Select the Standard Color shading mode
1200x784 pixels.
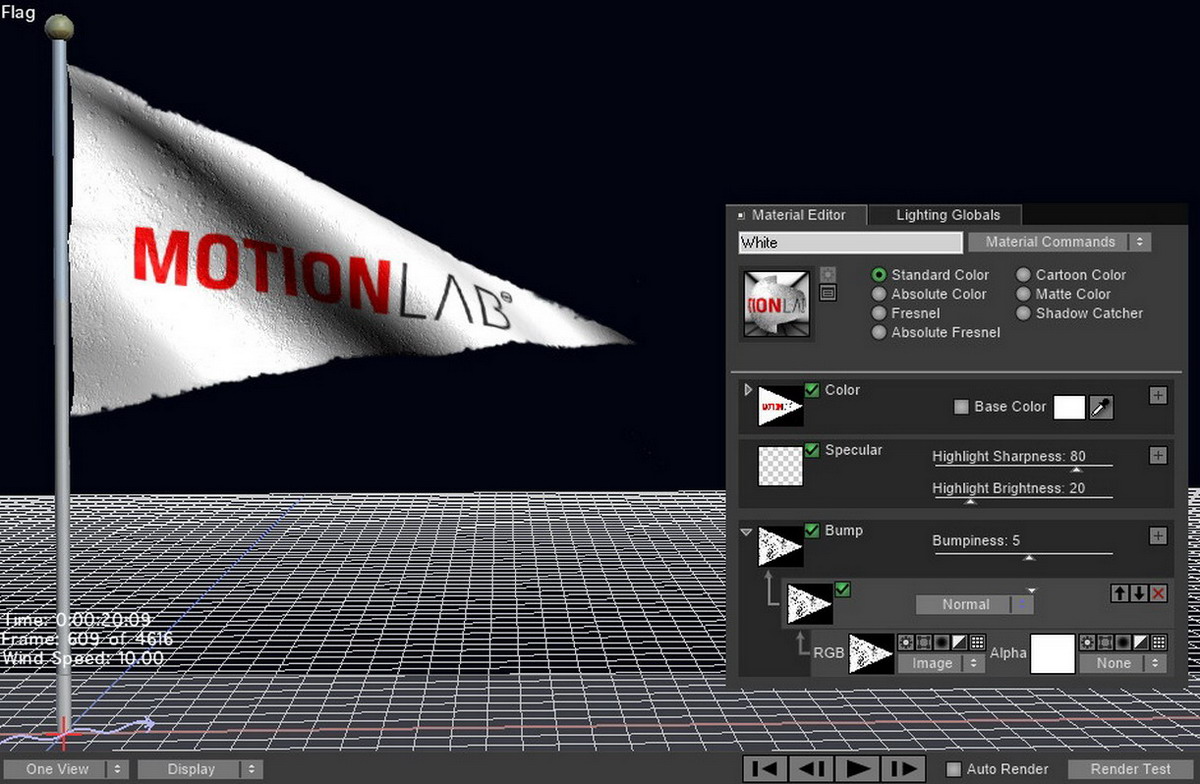tap(879, 275)
